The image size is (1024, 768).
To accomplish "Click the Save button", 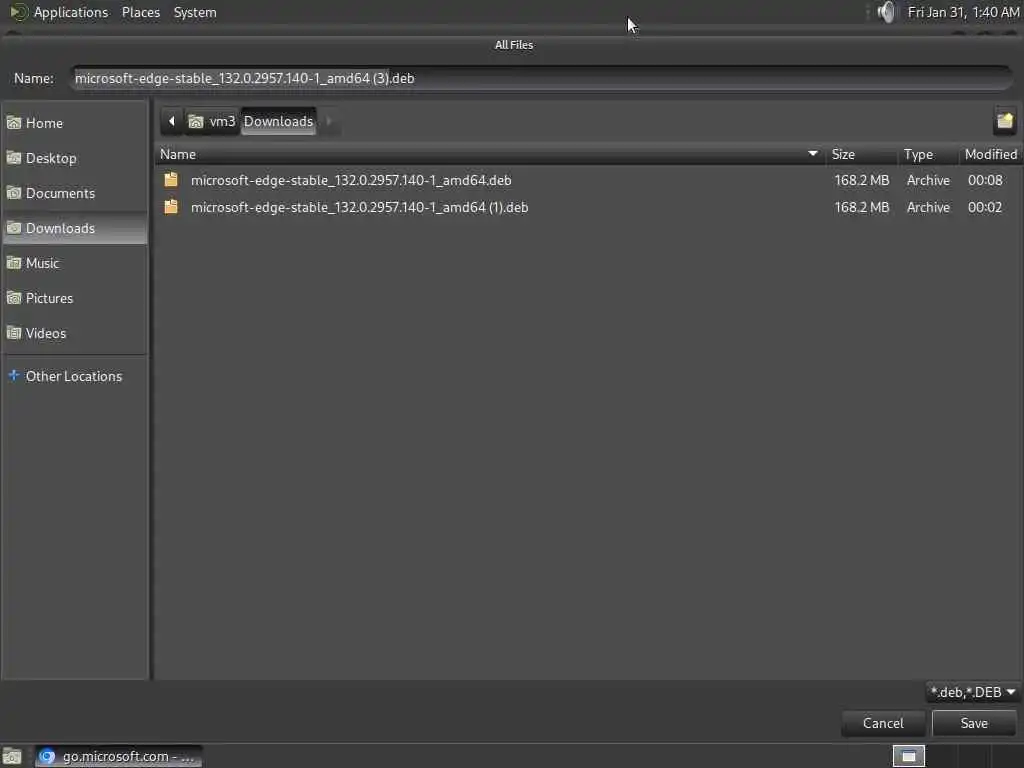I will click(974, 724).
